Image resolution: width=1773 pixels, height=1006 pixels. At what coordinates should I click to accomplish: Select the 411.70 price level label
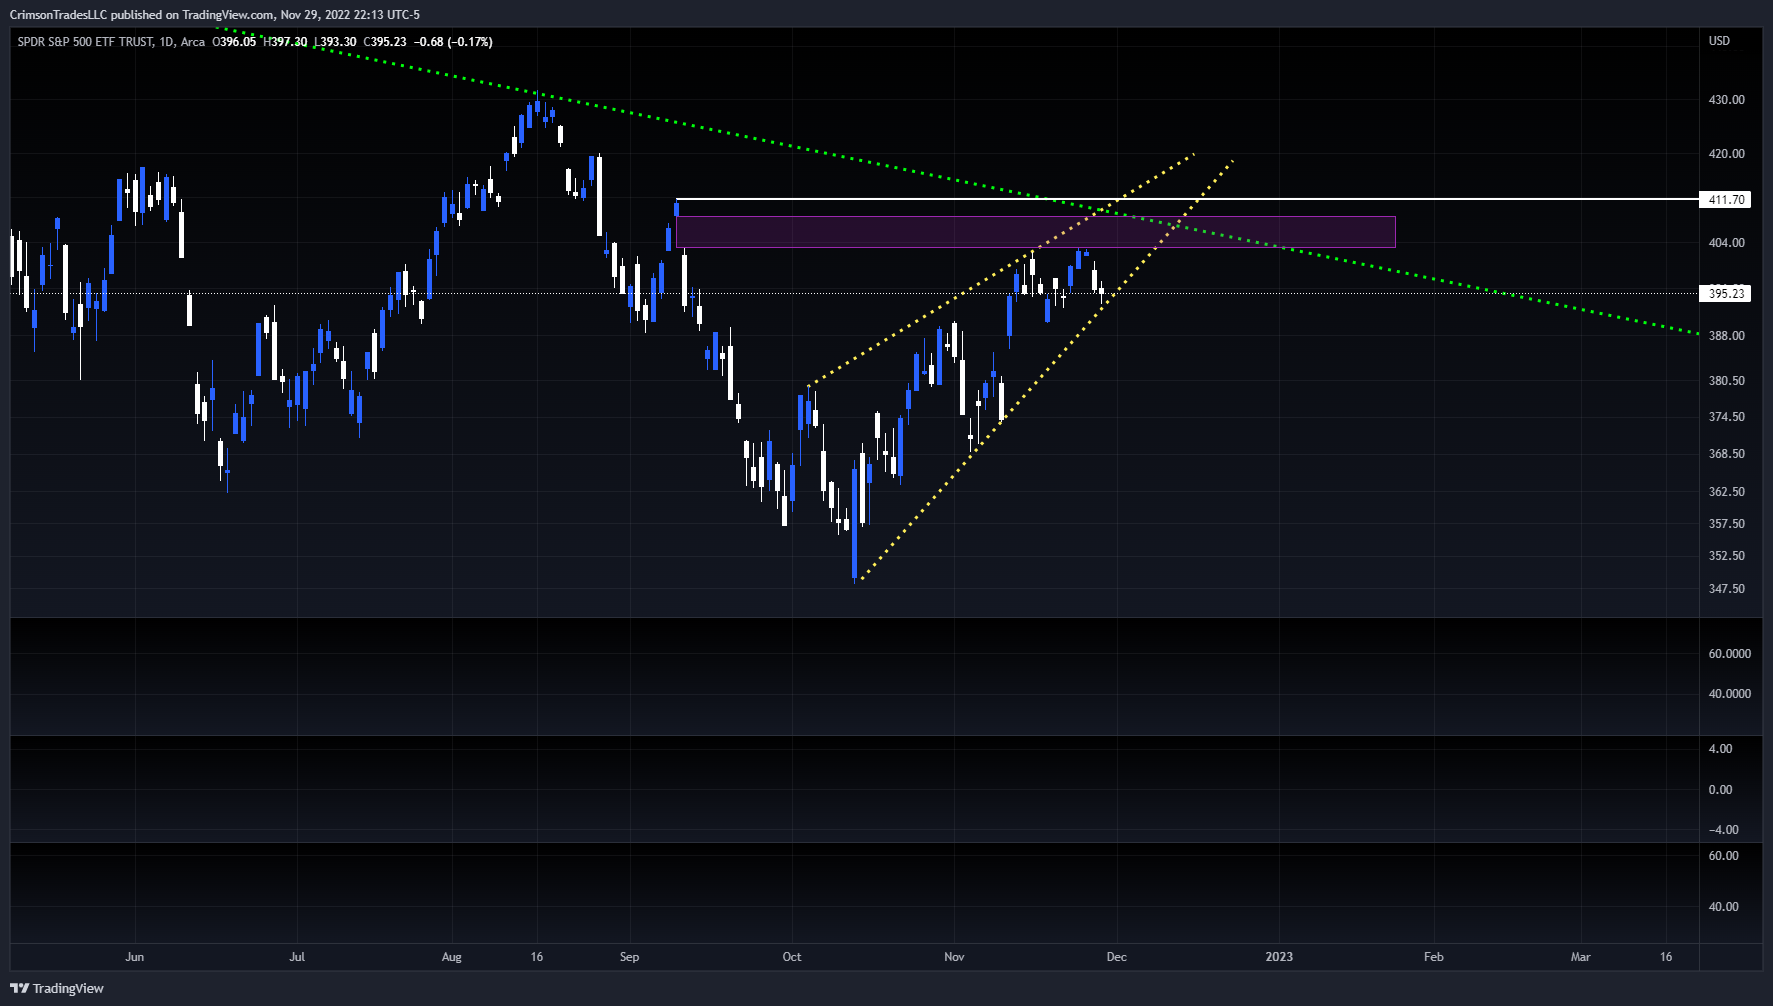1728,199
